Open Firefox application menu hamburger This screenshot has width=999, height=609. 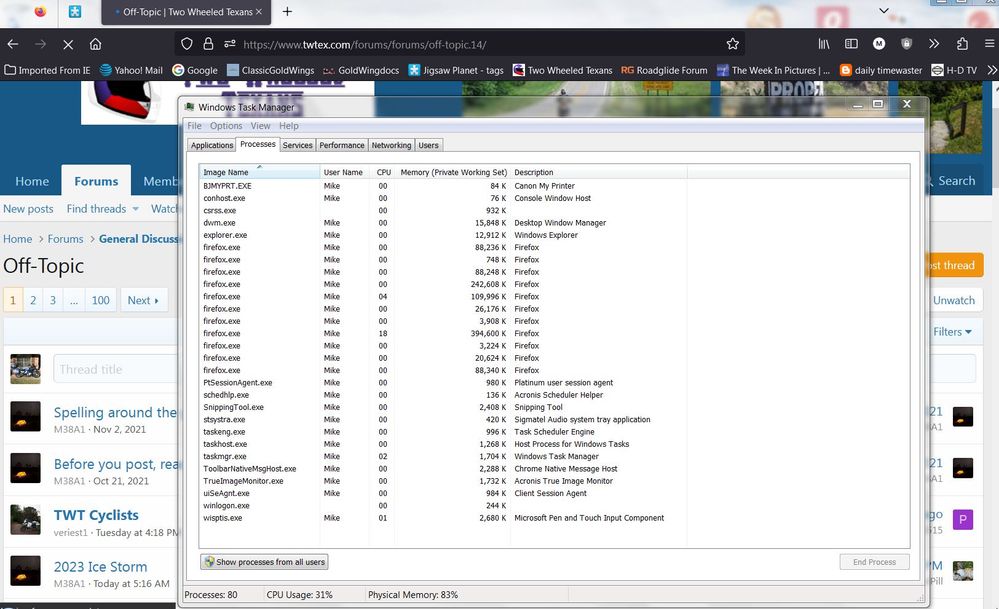pyautogui.click(x=989, y=44)
